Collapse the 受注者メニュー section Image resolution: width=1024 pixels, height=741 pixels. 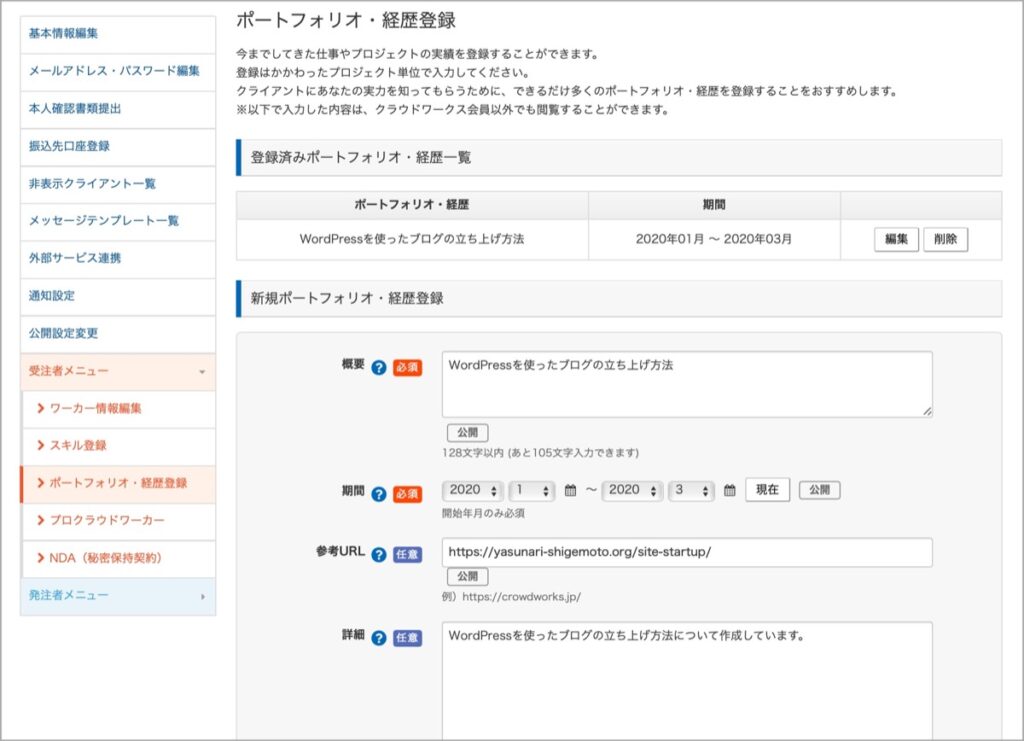click(118, 371)
